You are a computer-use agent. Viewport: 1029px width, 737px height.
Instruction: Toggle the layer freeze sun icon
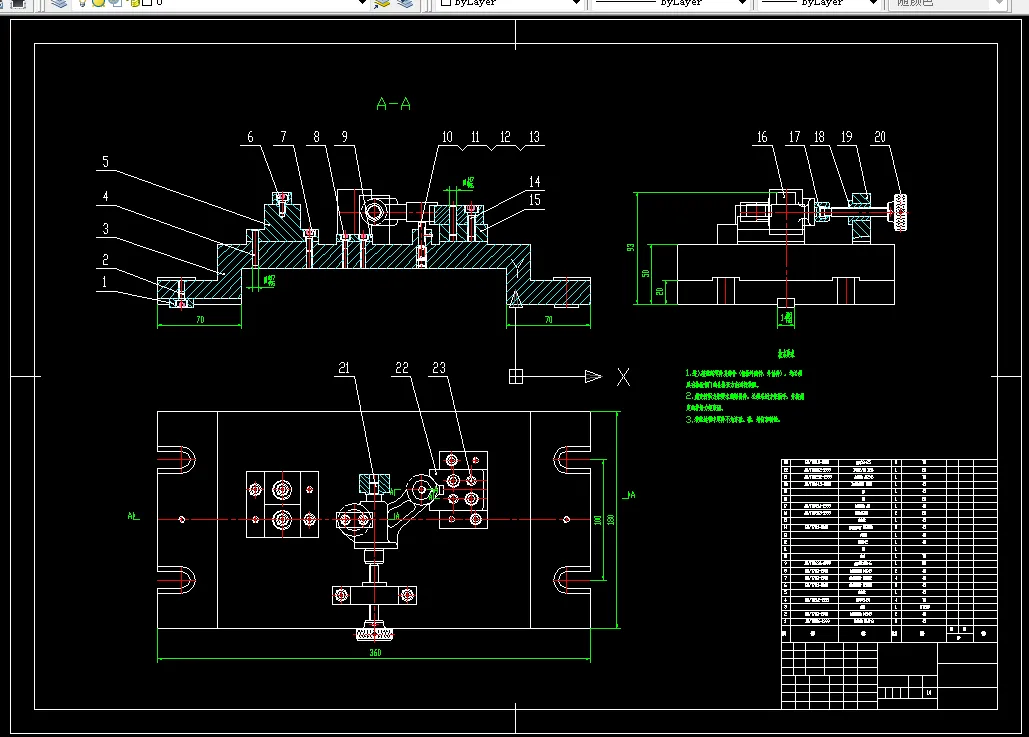98,3
